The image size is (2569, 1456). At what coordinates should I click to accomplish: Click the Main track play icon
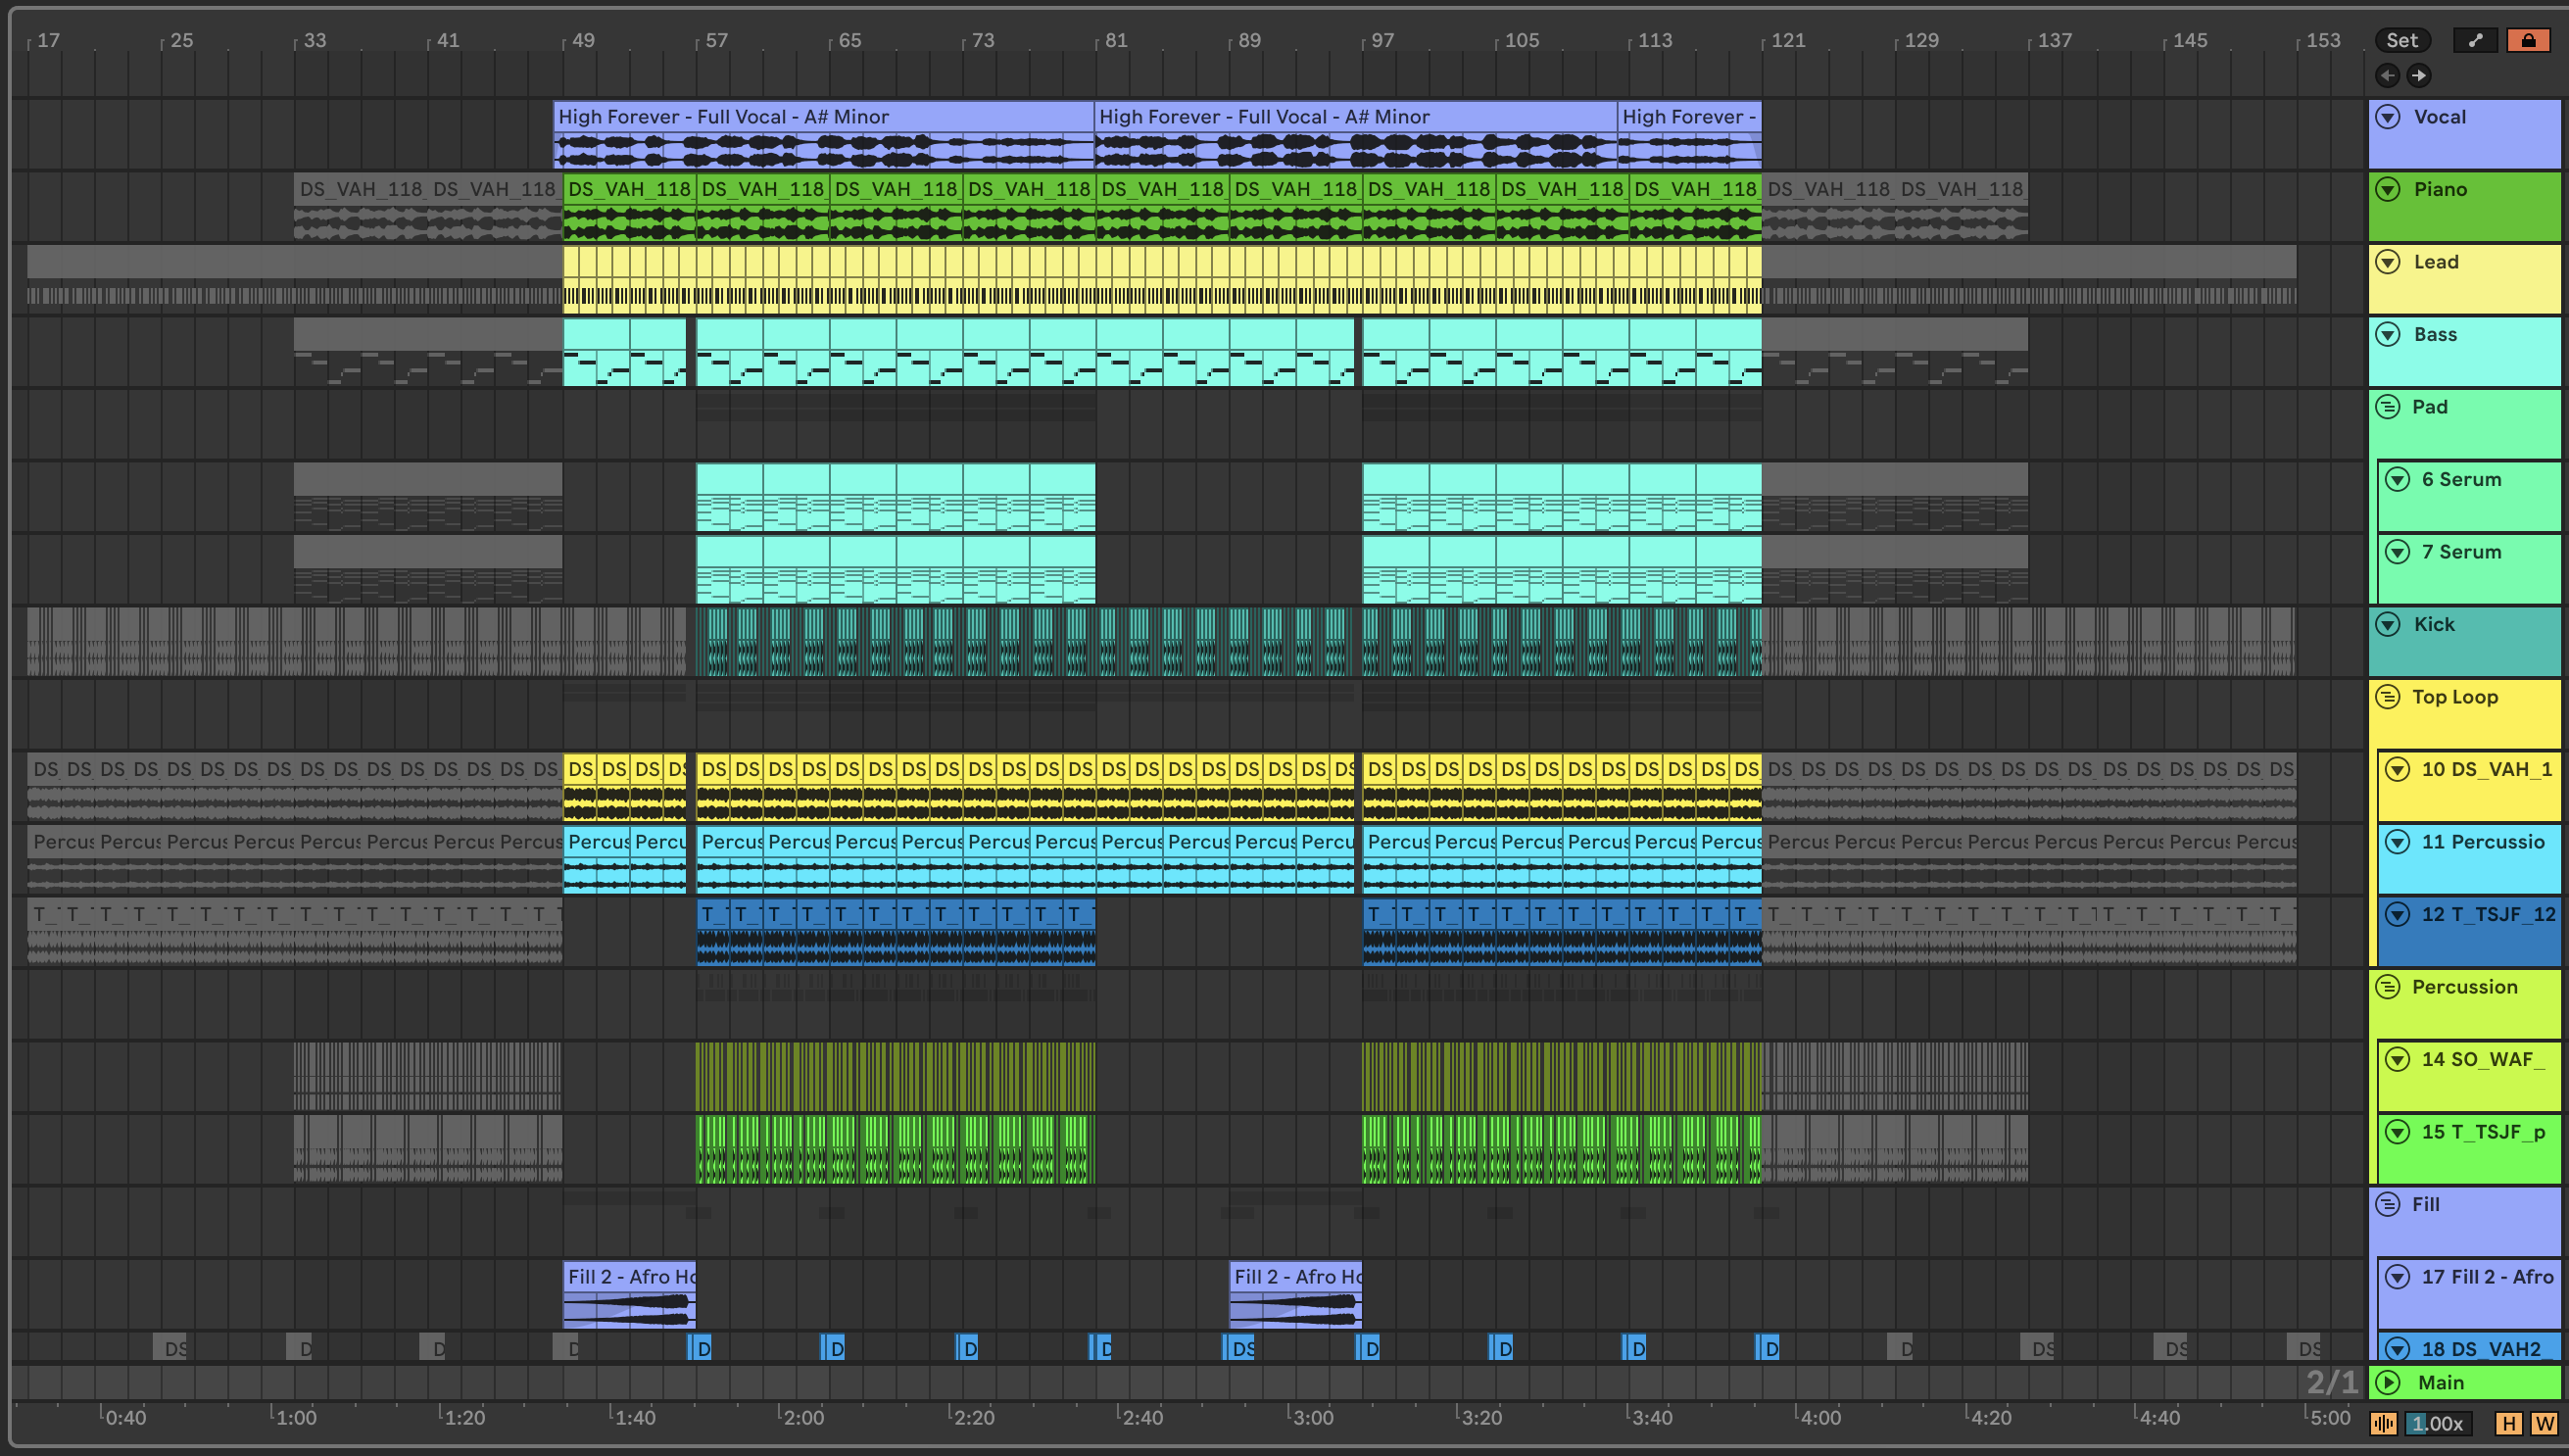(2388, 1382)
